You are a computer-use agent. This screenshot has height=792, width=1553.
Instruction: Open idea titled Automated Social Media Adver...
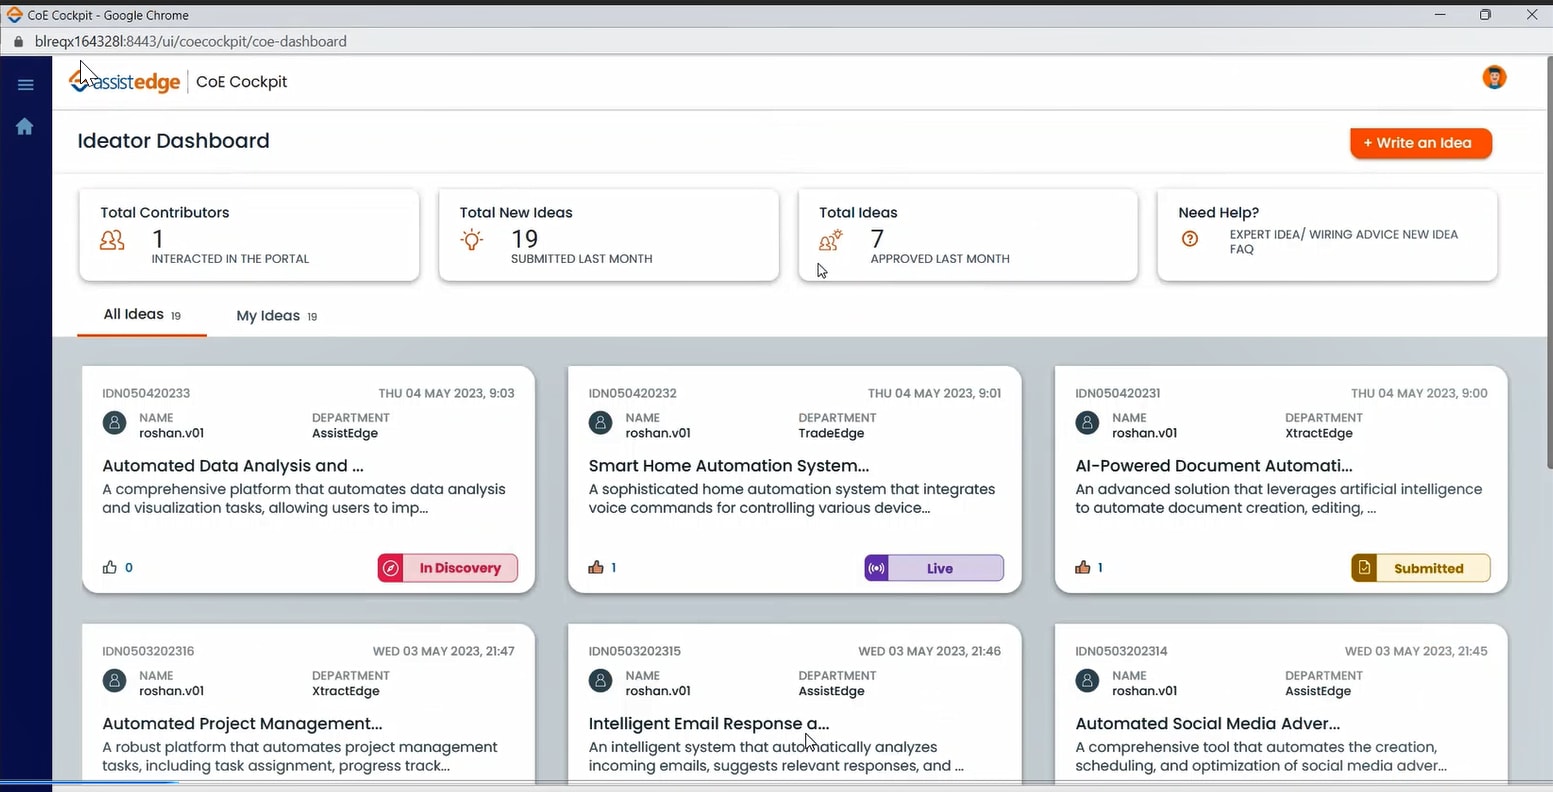tap(1208, 724)
